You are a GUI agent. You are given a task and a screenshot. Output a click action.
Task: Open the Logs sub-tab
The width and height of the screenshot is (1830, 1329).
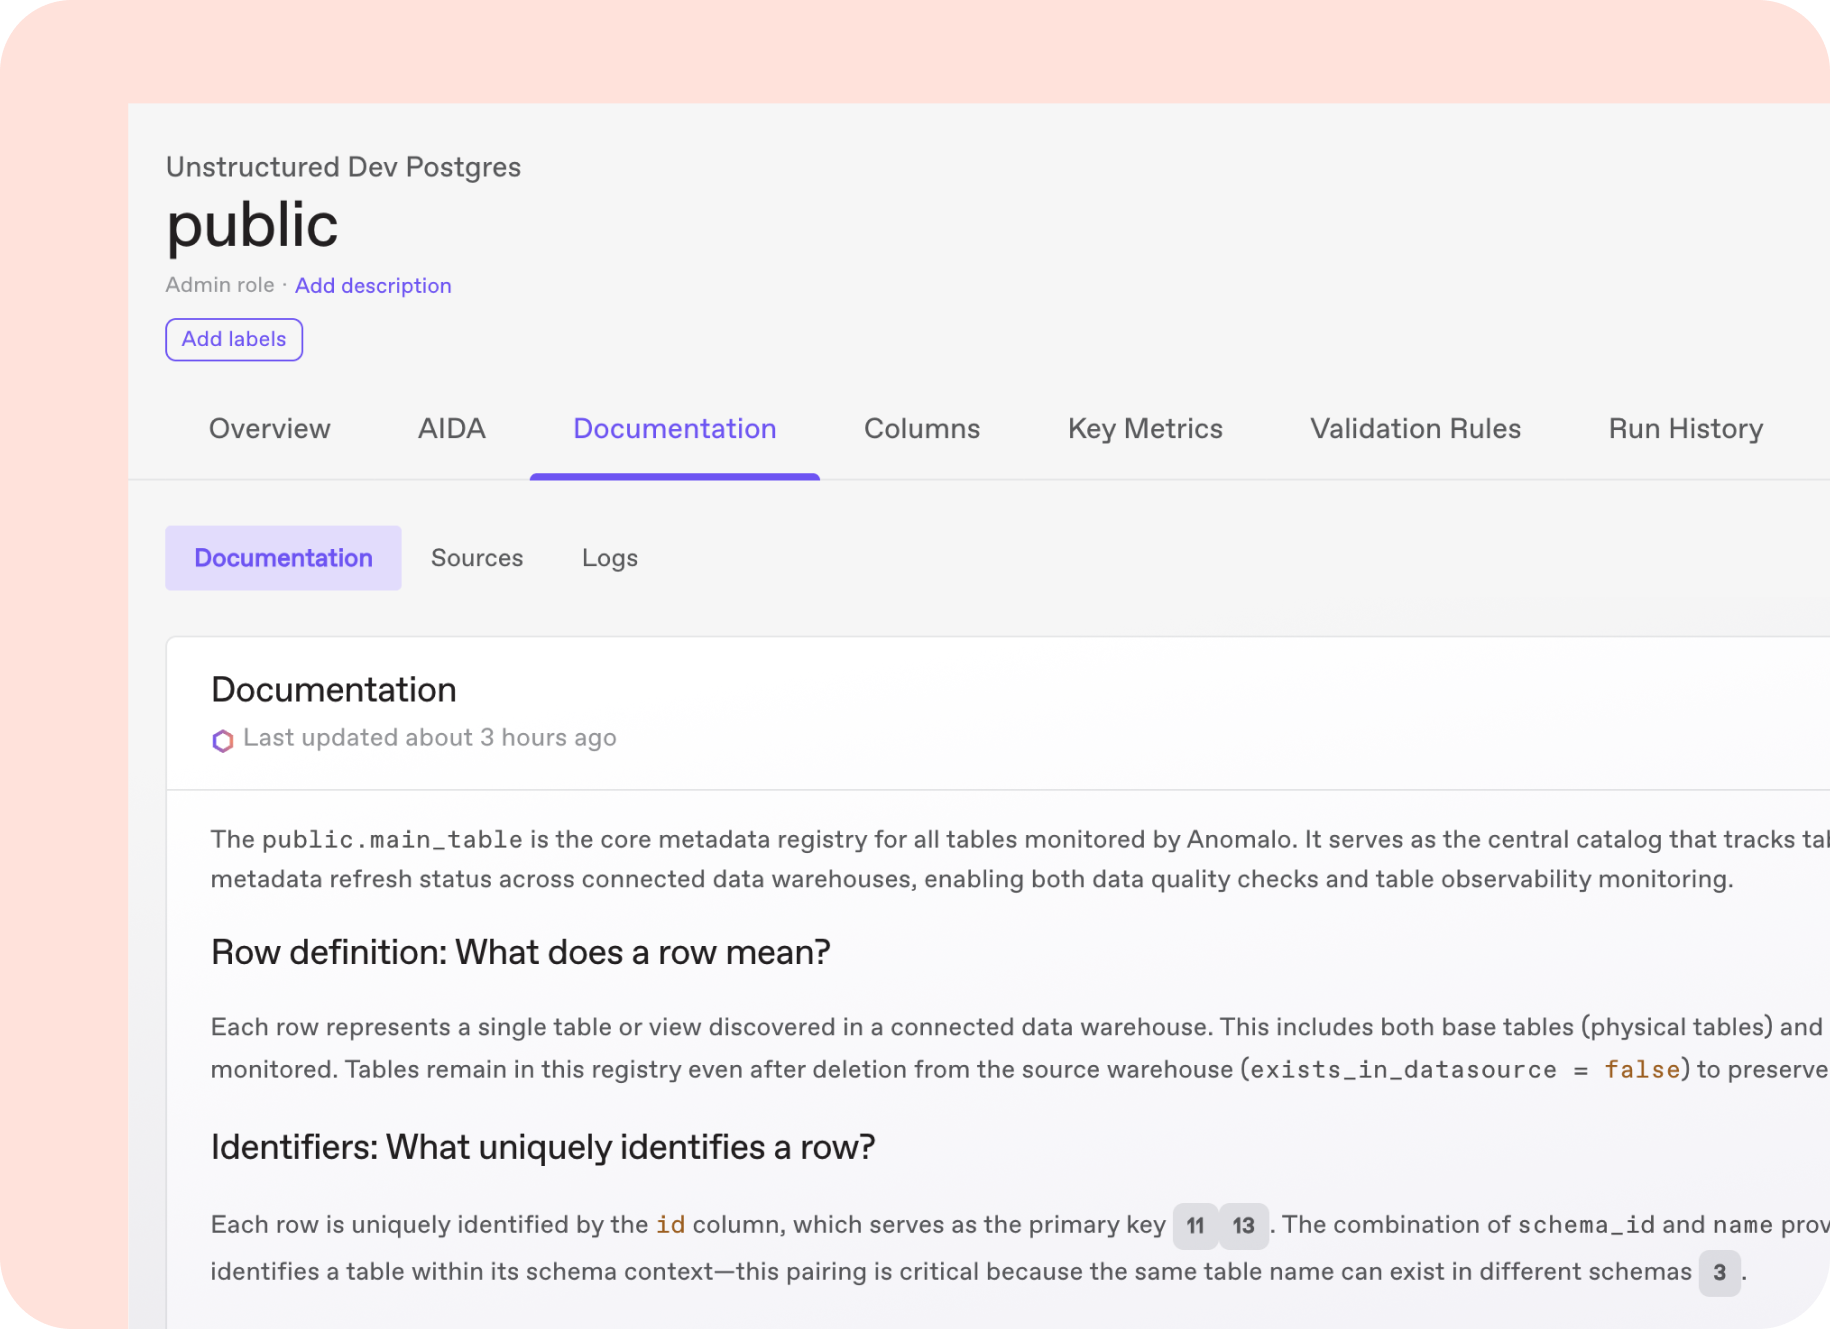point(609,558)
